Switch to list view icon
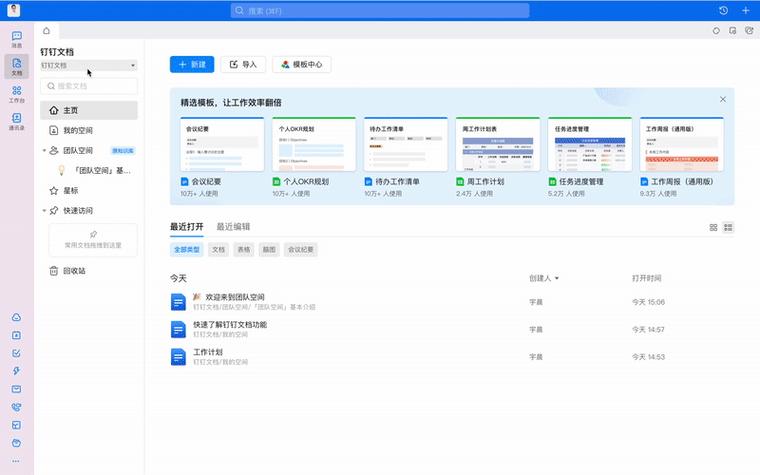Screen dimensions: 760x475 [x=728, y=227]
